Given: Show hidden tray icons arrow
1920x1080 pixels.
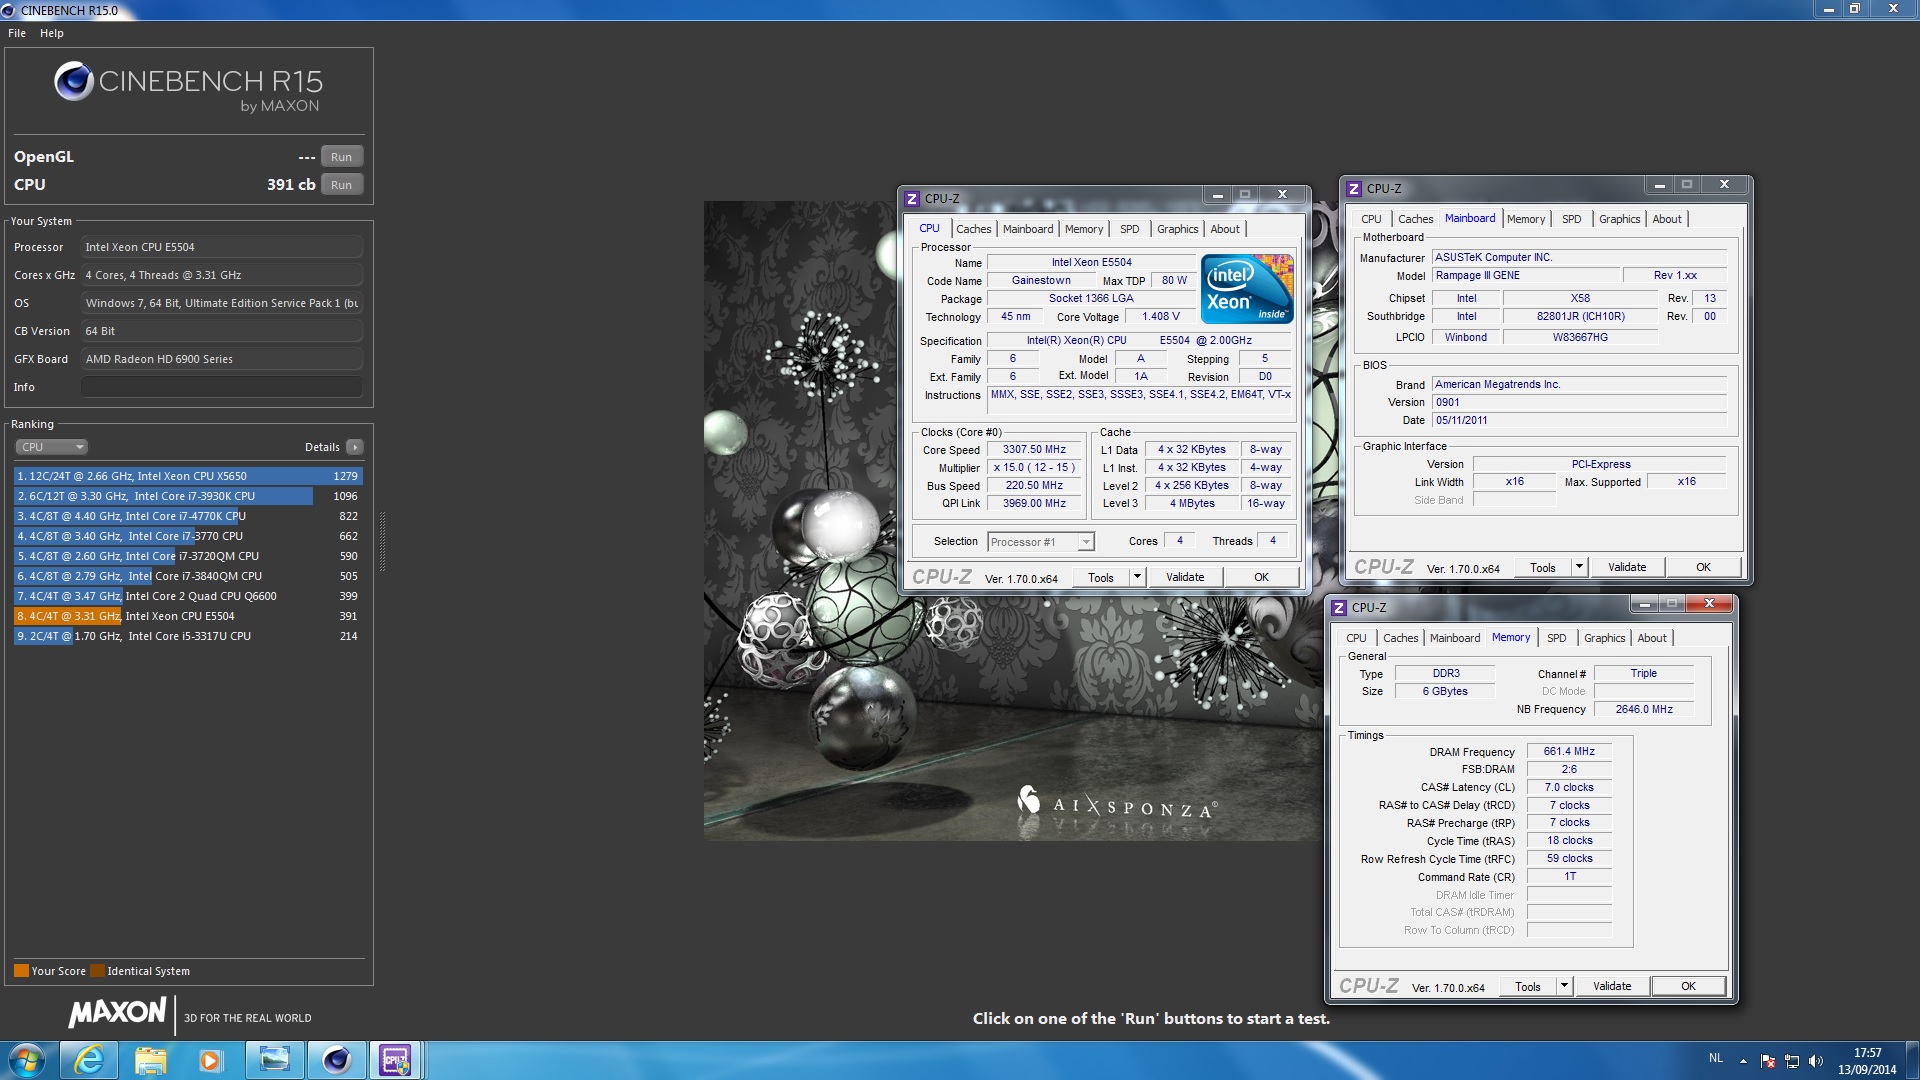Looking at the screenshot, I should (x=1743, y=1061).
